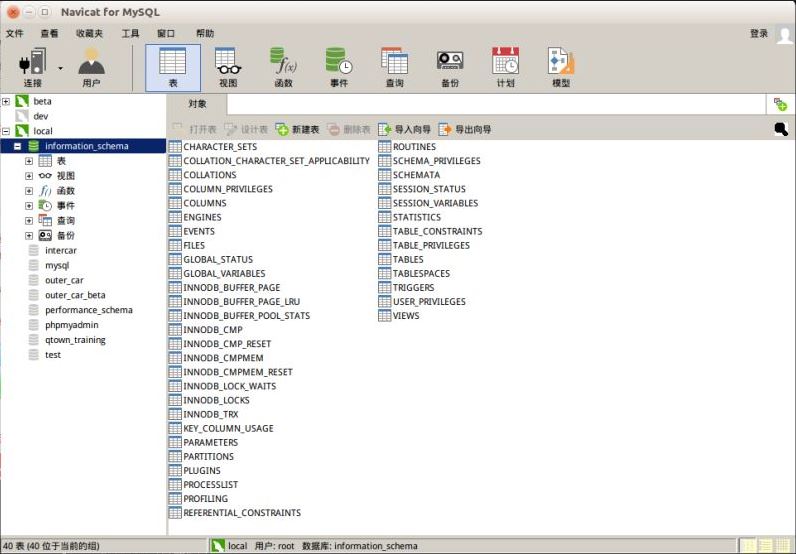Switch to the 对象 objects tab

tap(197, 104)
